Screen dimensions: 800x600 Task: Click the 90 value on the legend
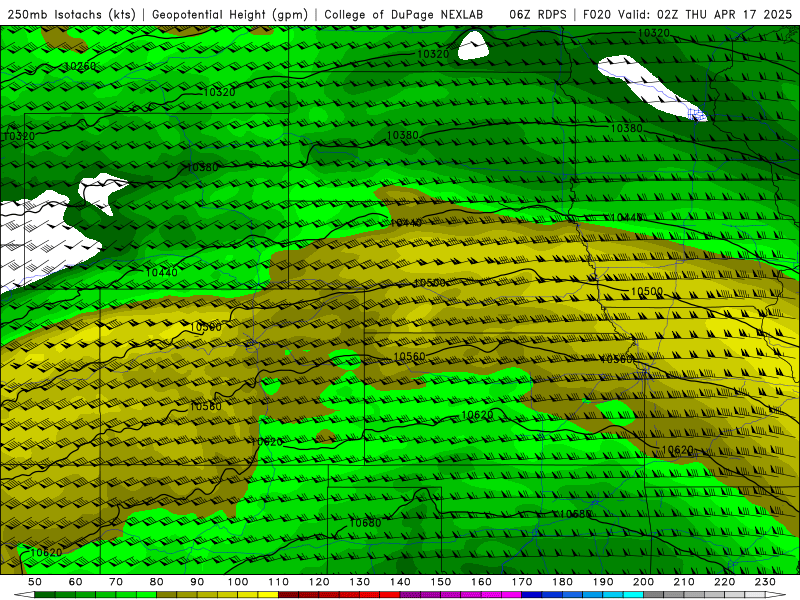[x=197, y=582]
